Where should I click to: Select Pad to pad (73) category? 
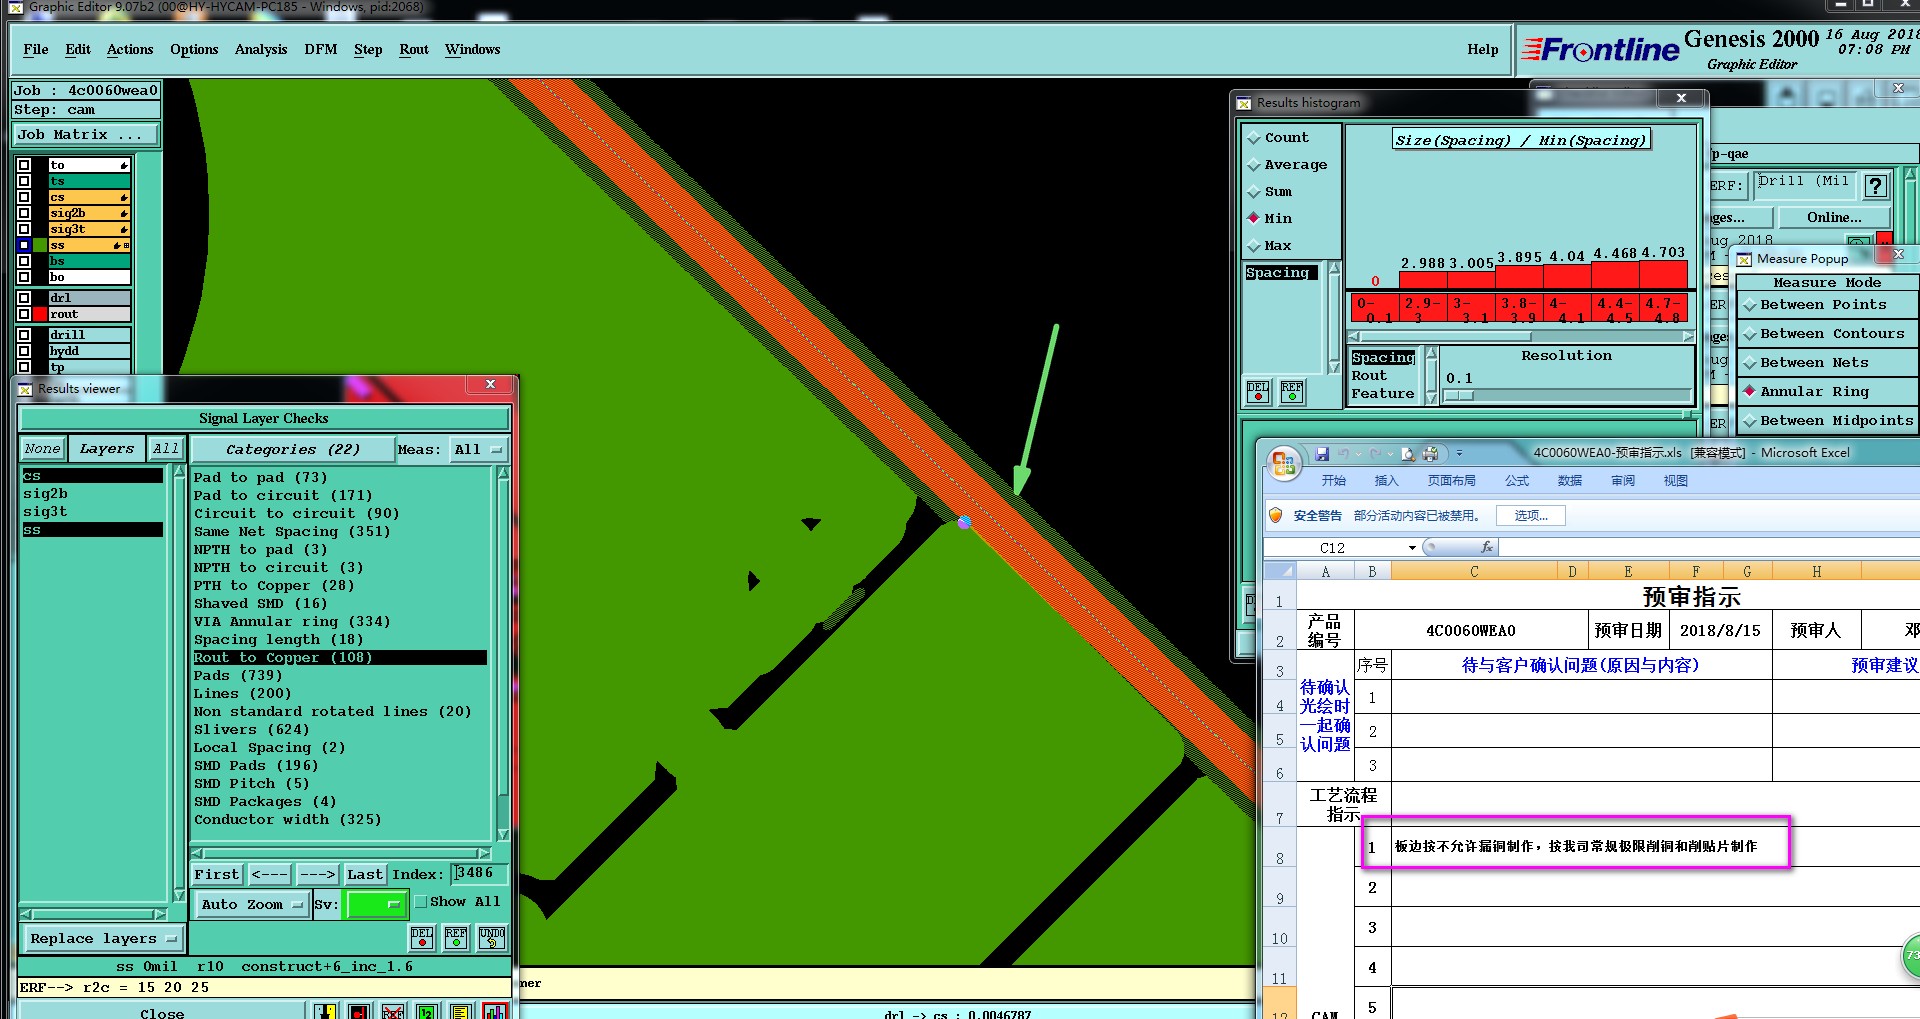pos(260,478)
